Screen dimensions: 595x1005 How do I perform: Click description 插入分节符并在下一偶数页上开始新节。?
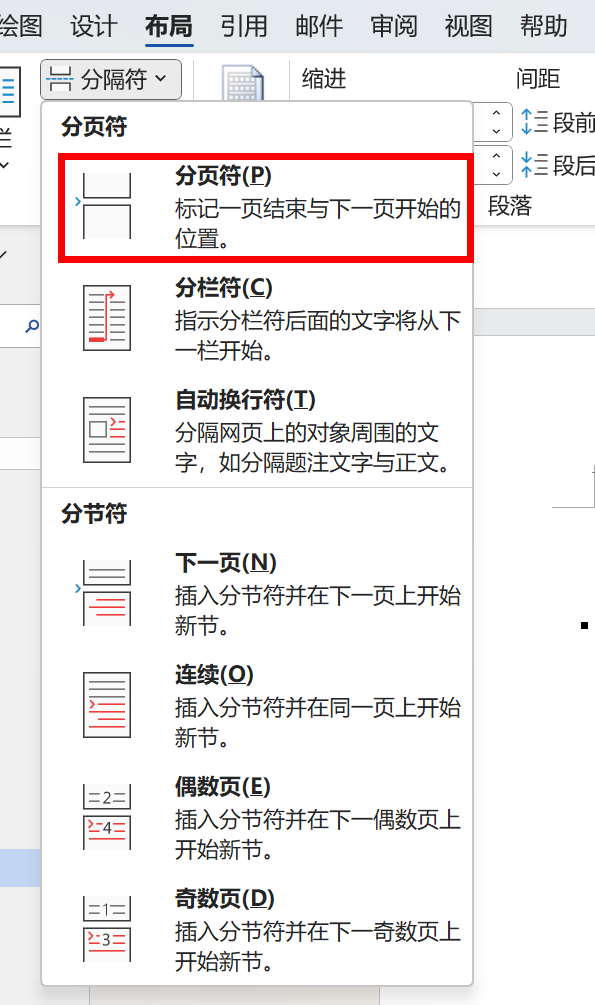point(318,835)
